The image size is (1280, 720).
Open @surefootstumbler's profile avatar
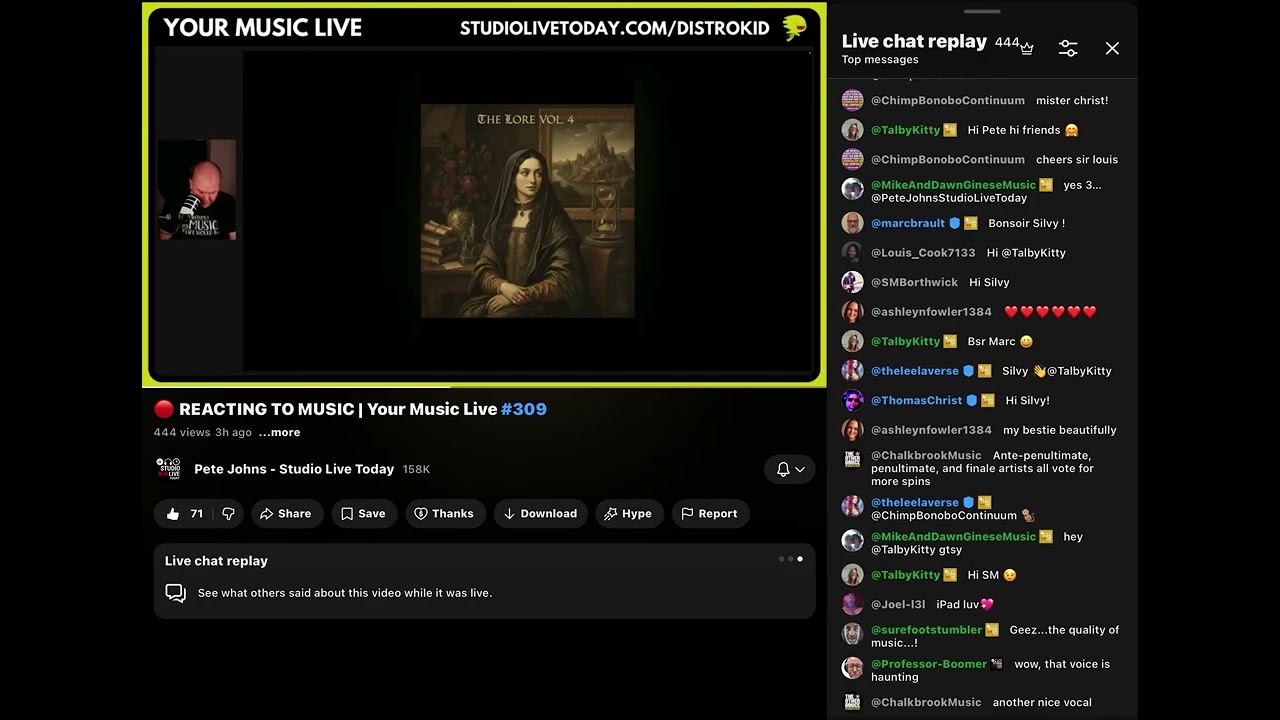[x=852, y=634]
